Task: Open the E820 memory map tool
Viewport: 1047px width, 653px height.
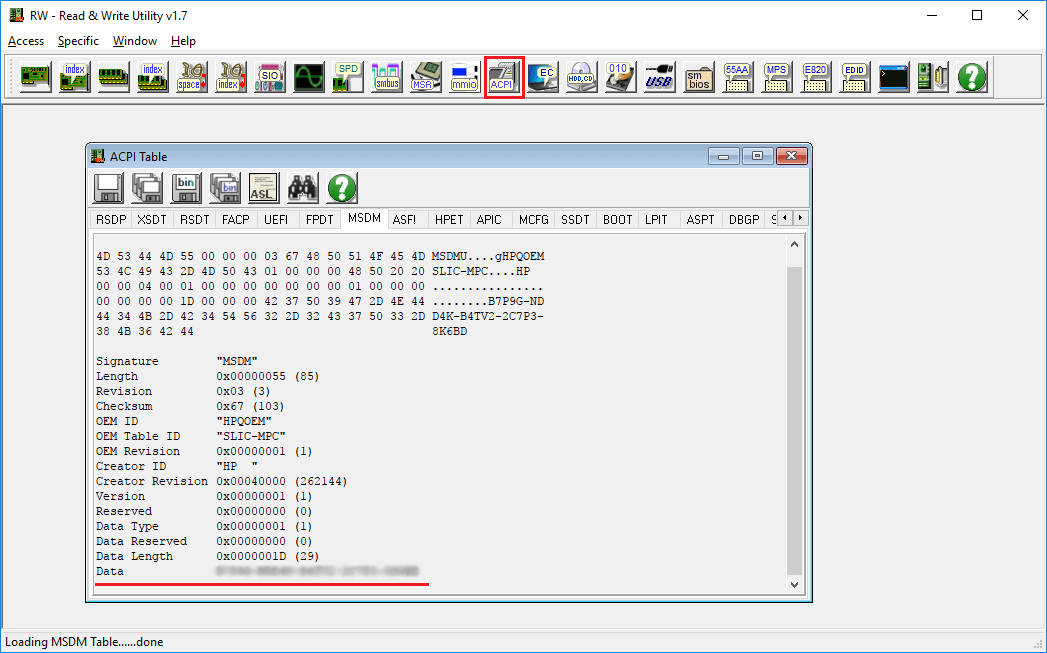Action: 815,77
